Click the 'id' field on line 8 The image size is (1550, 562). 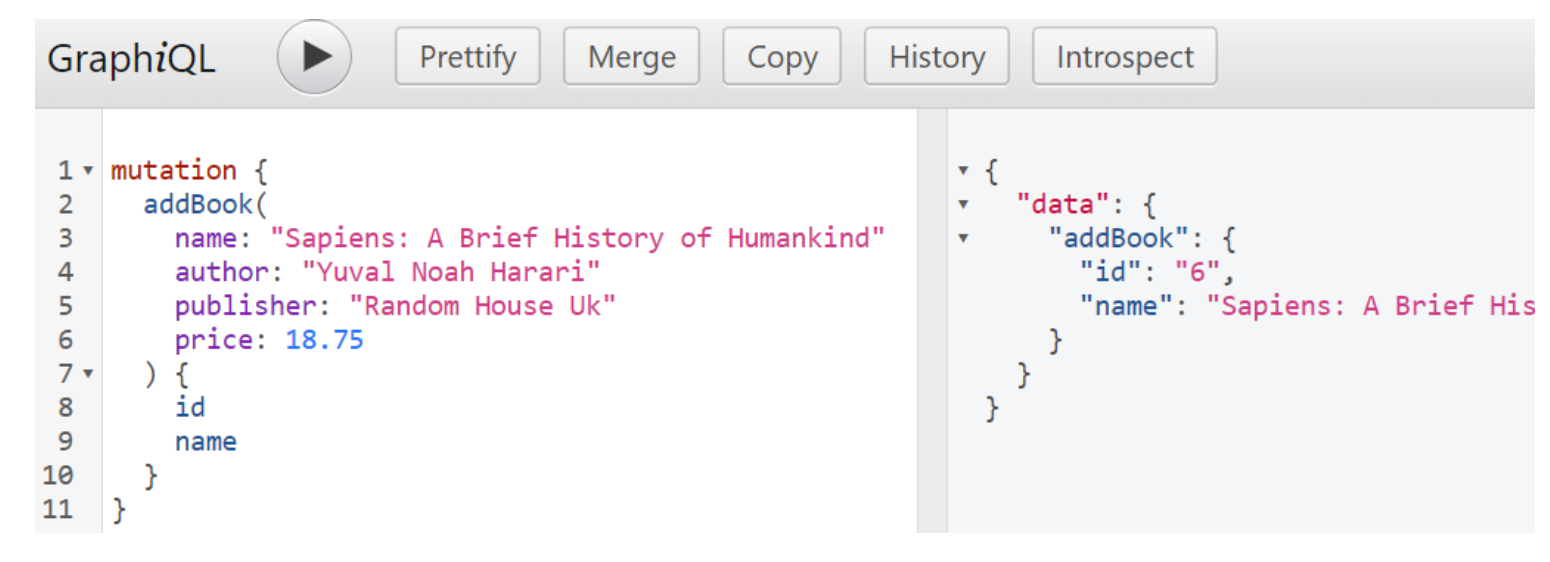(190, 408)
